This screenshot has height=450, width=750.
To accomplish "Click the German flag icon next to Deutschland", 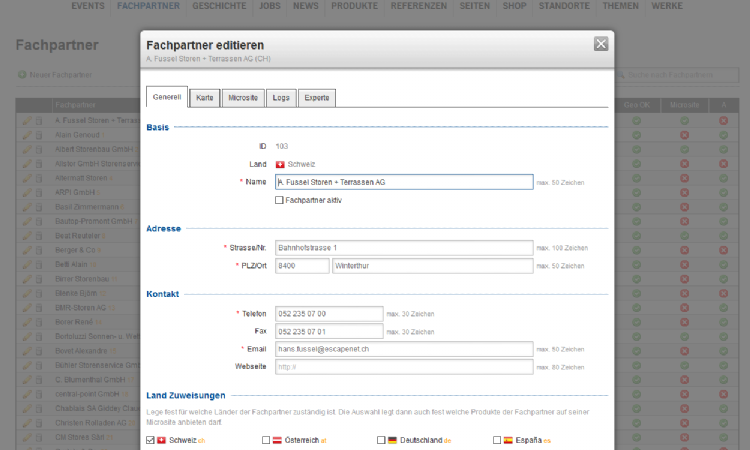I will click(x=393, y=440).
